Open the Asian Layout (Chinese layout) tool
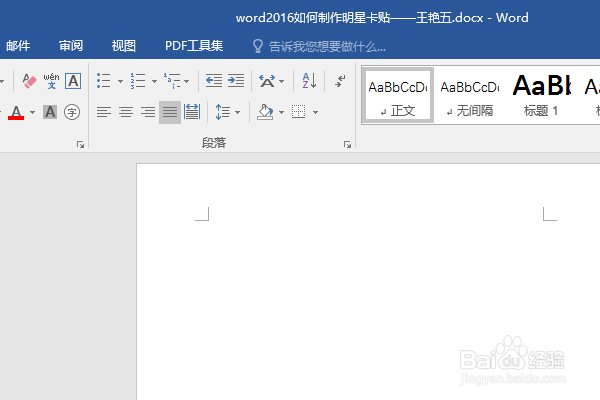The height and width of the screenshot is (400, 600). [x=267, y=81]
